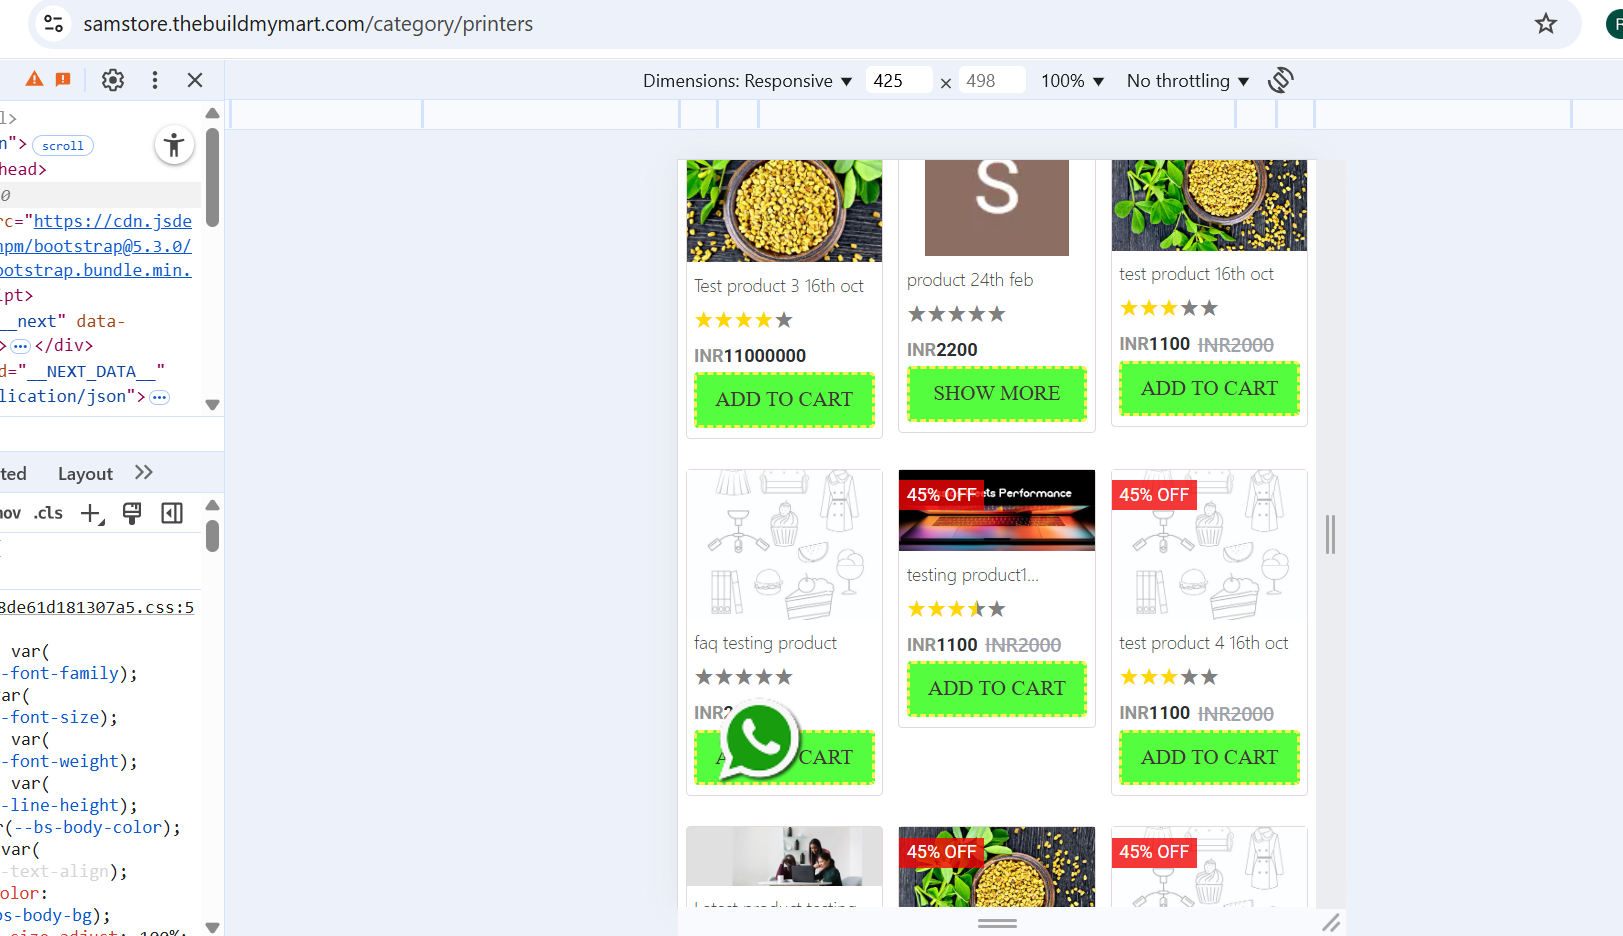Open DevTools warnings indicator

tap(34, 80)
